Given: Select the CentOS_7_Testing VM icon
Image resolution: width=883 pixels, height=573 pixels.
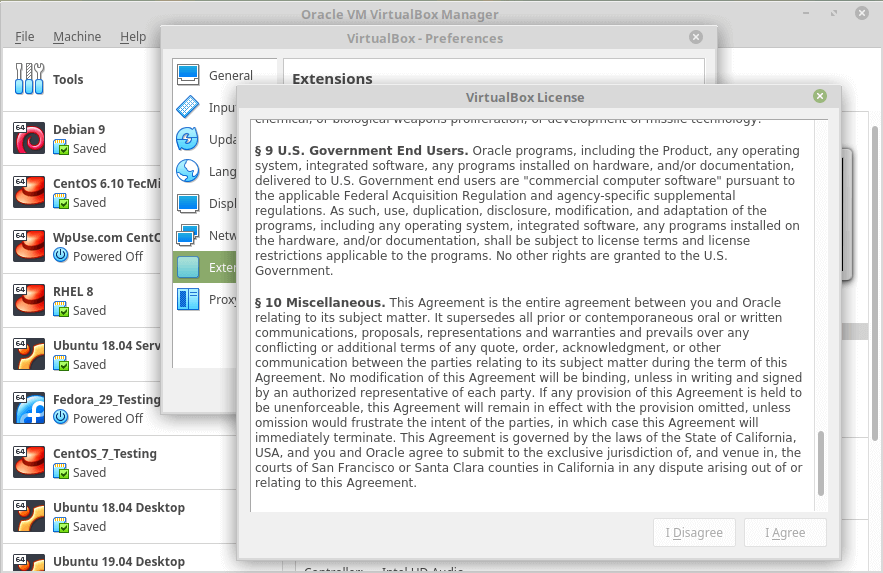Looking at the screenshot, I should click(29, 462).
